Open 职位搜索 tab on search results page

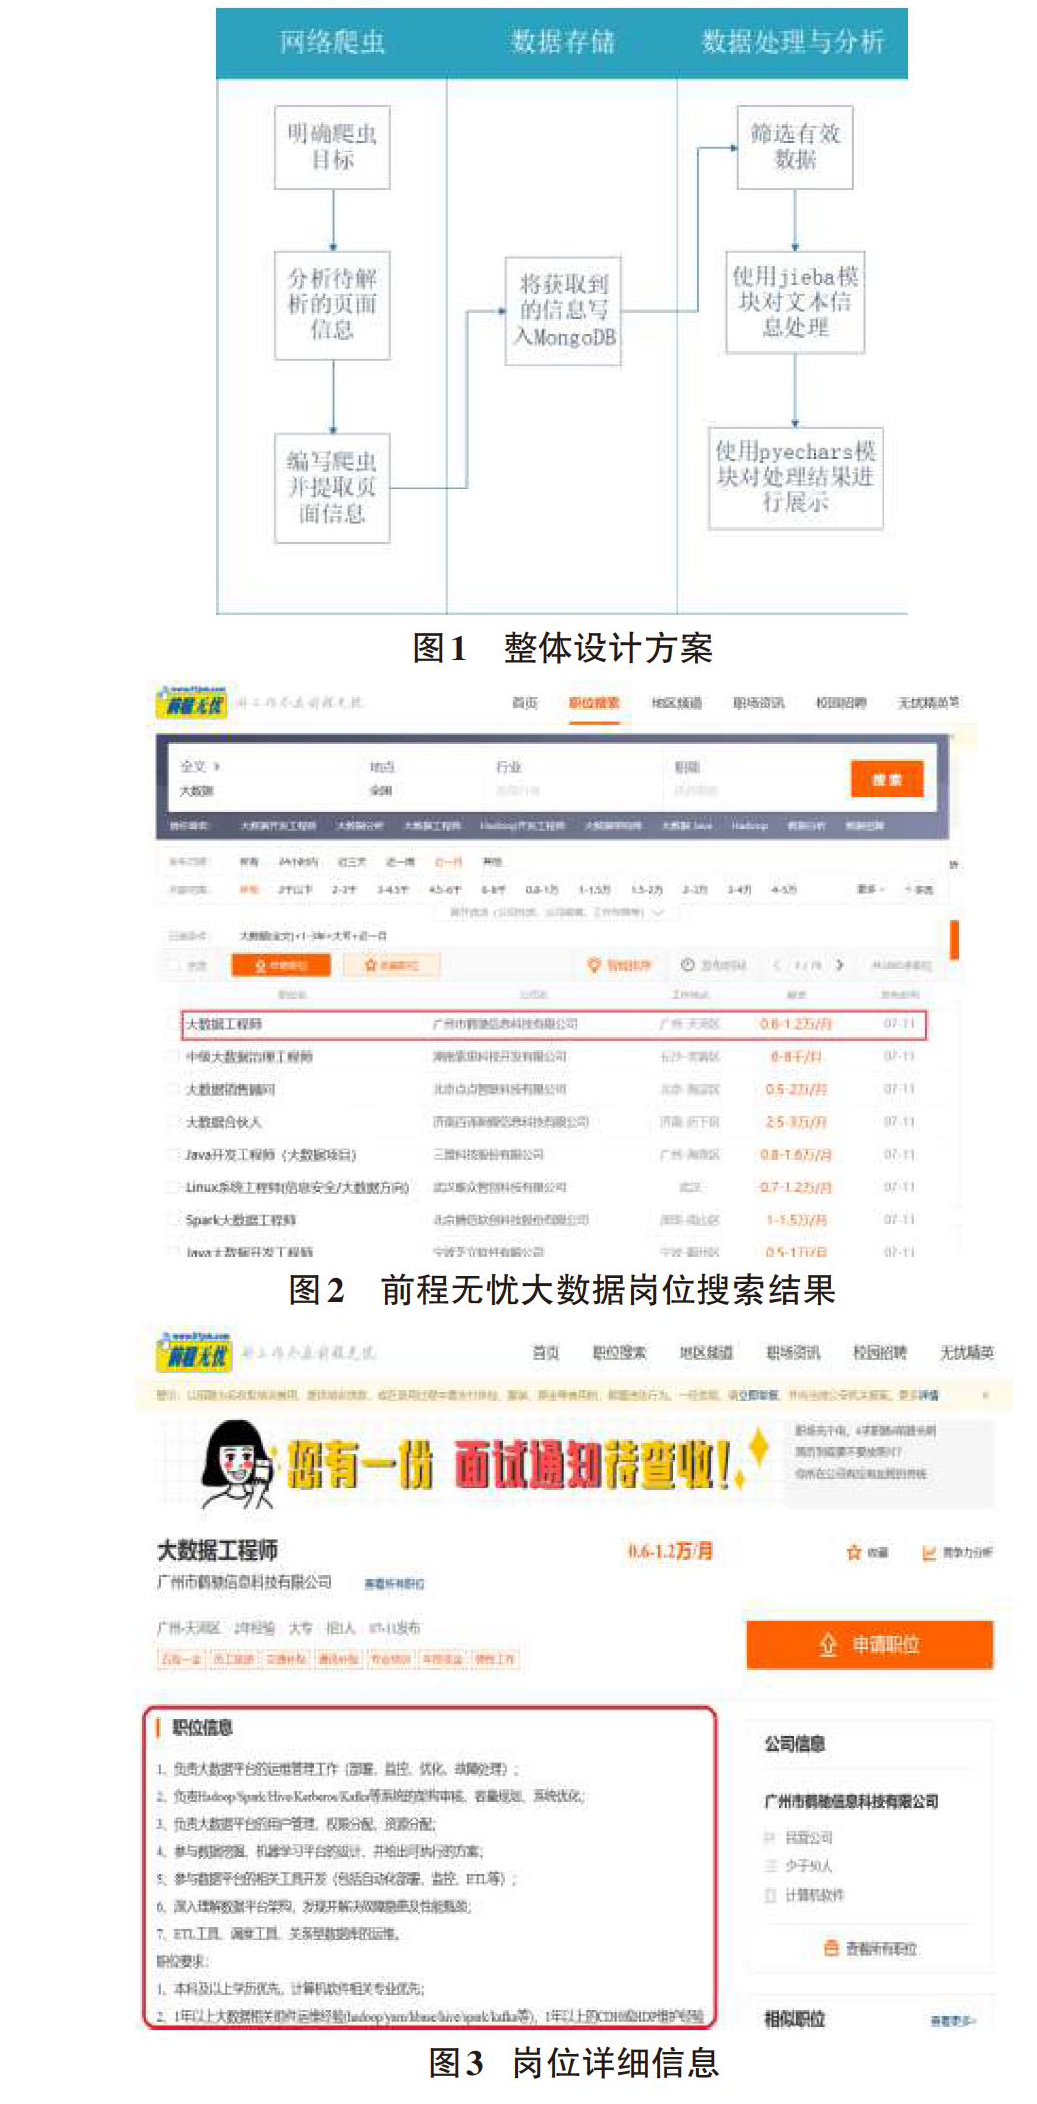coord(594,703)
